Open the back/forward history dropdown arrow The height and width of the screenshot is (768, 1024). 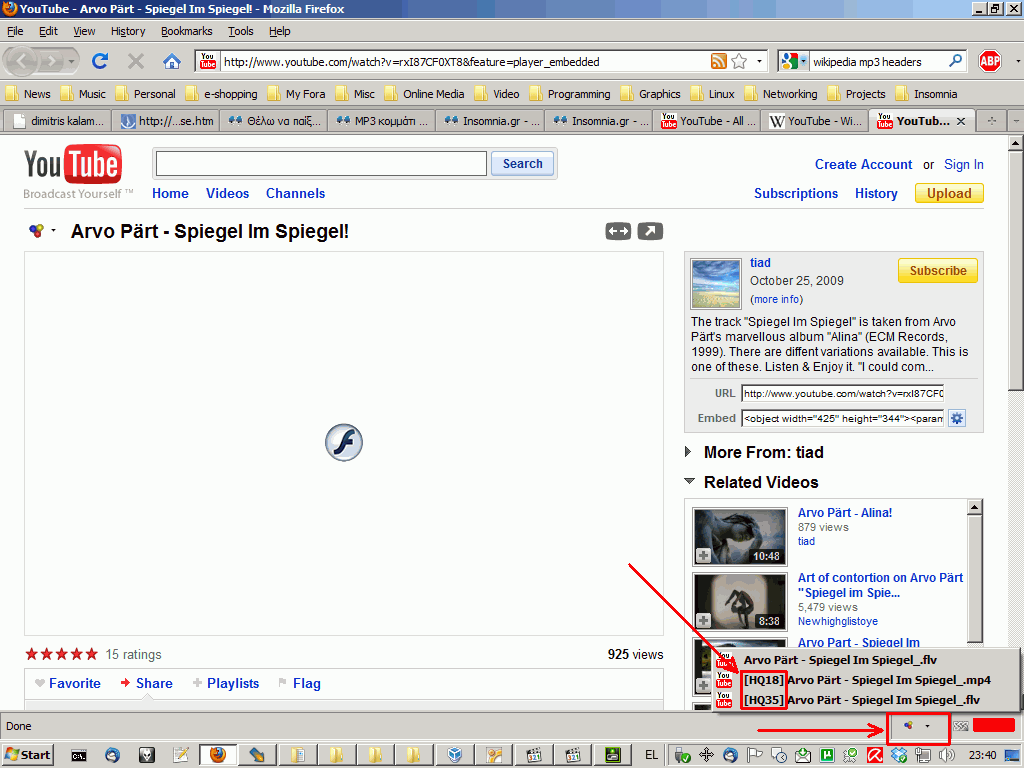click(71, 61)
